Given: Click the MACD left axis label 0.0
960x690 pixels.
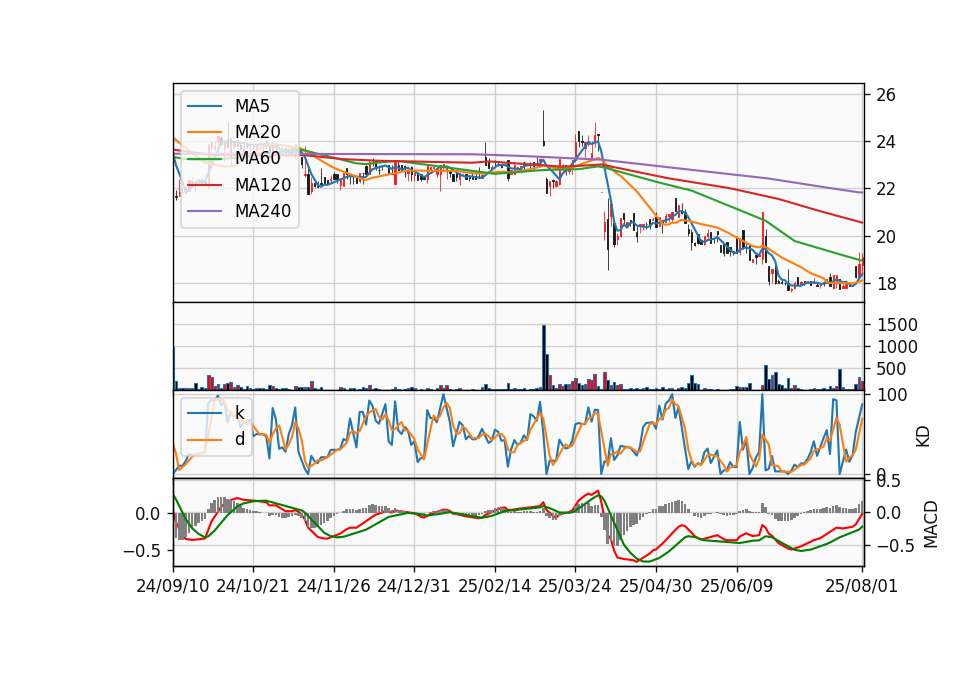Looking at the screenshot, I should (148, 514).
